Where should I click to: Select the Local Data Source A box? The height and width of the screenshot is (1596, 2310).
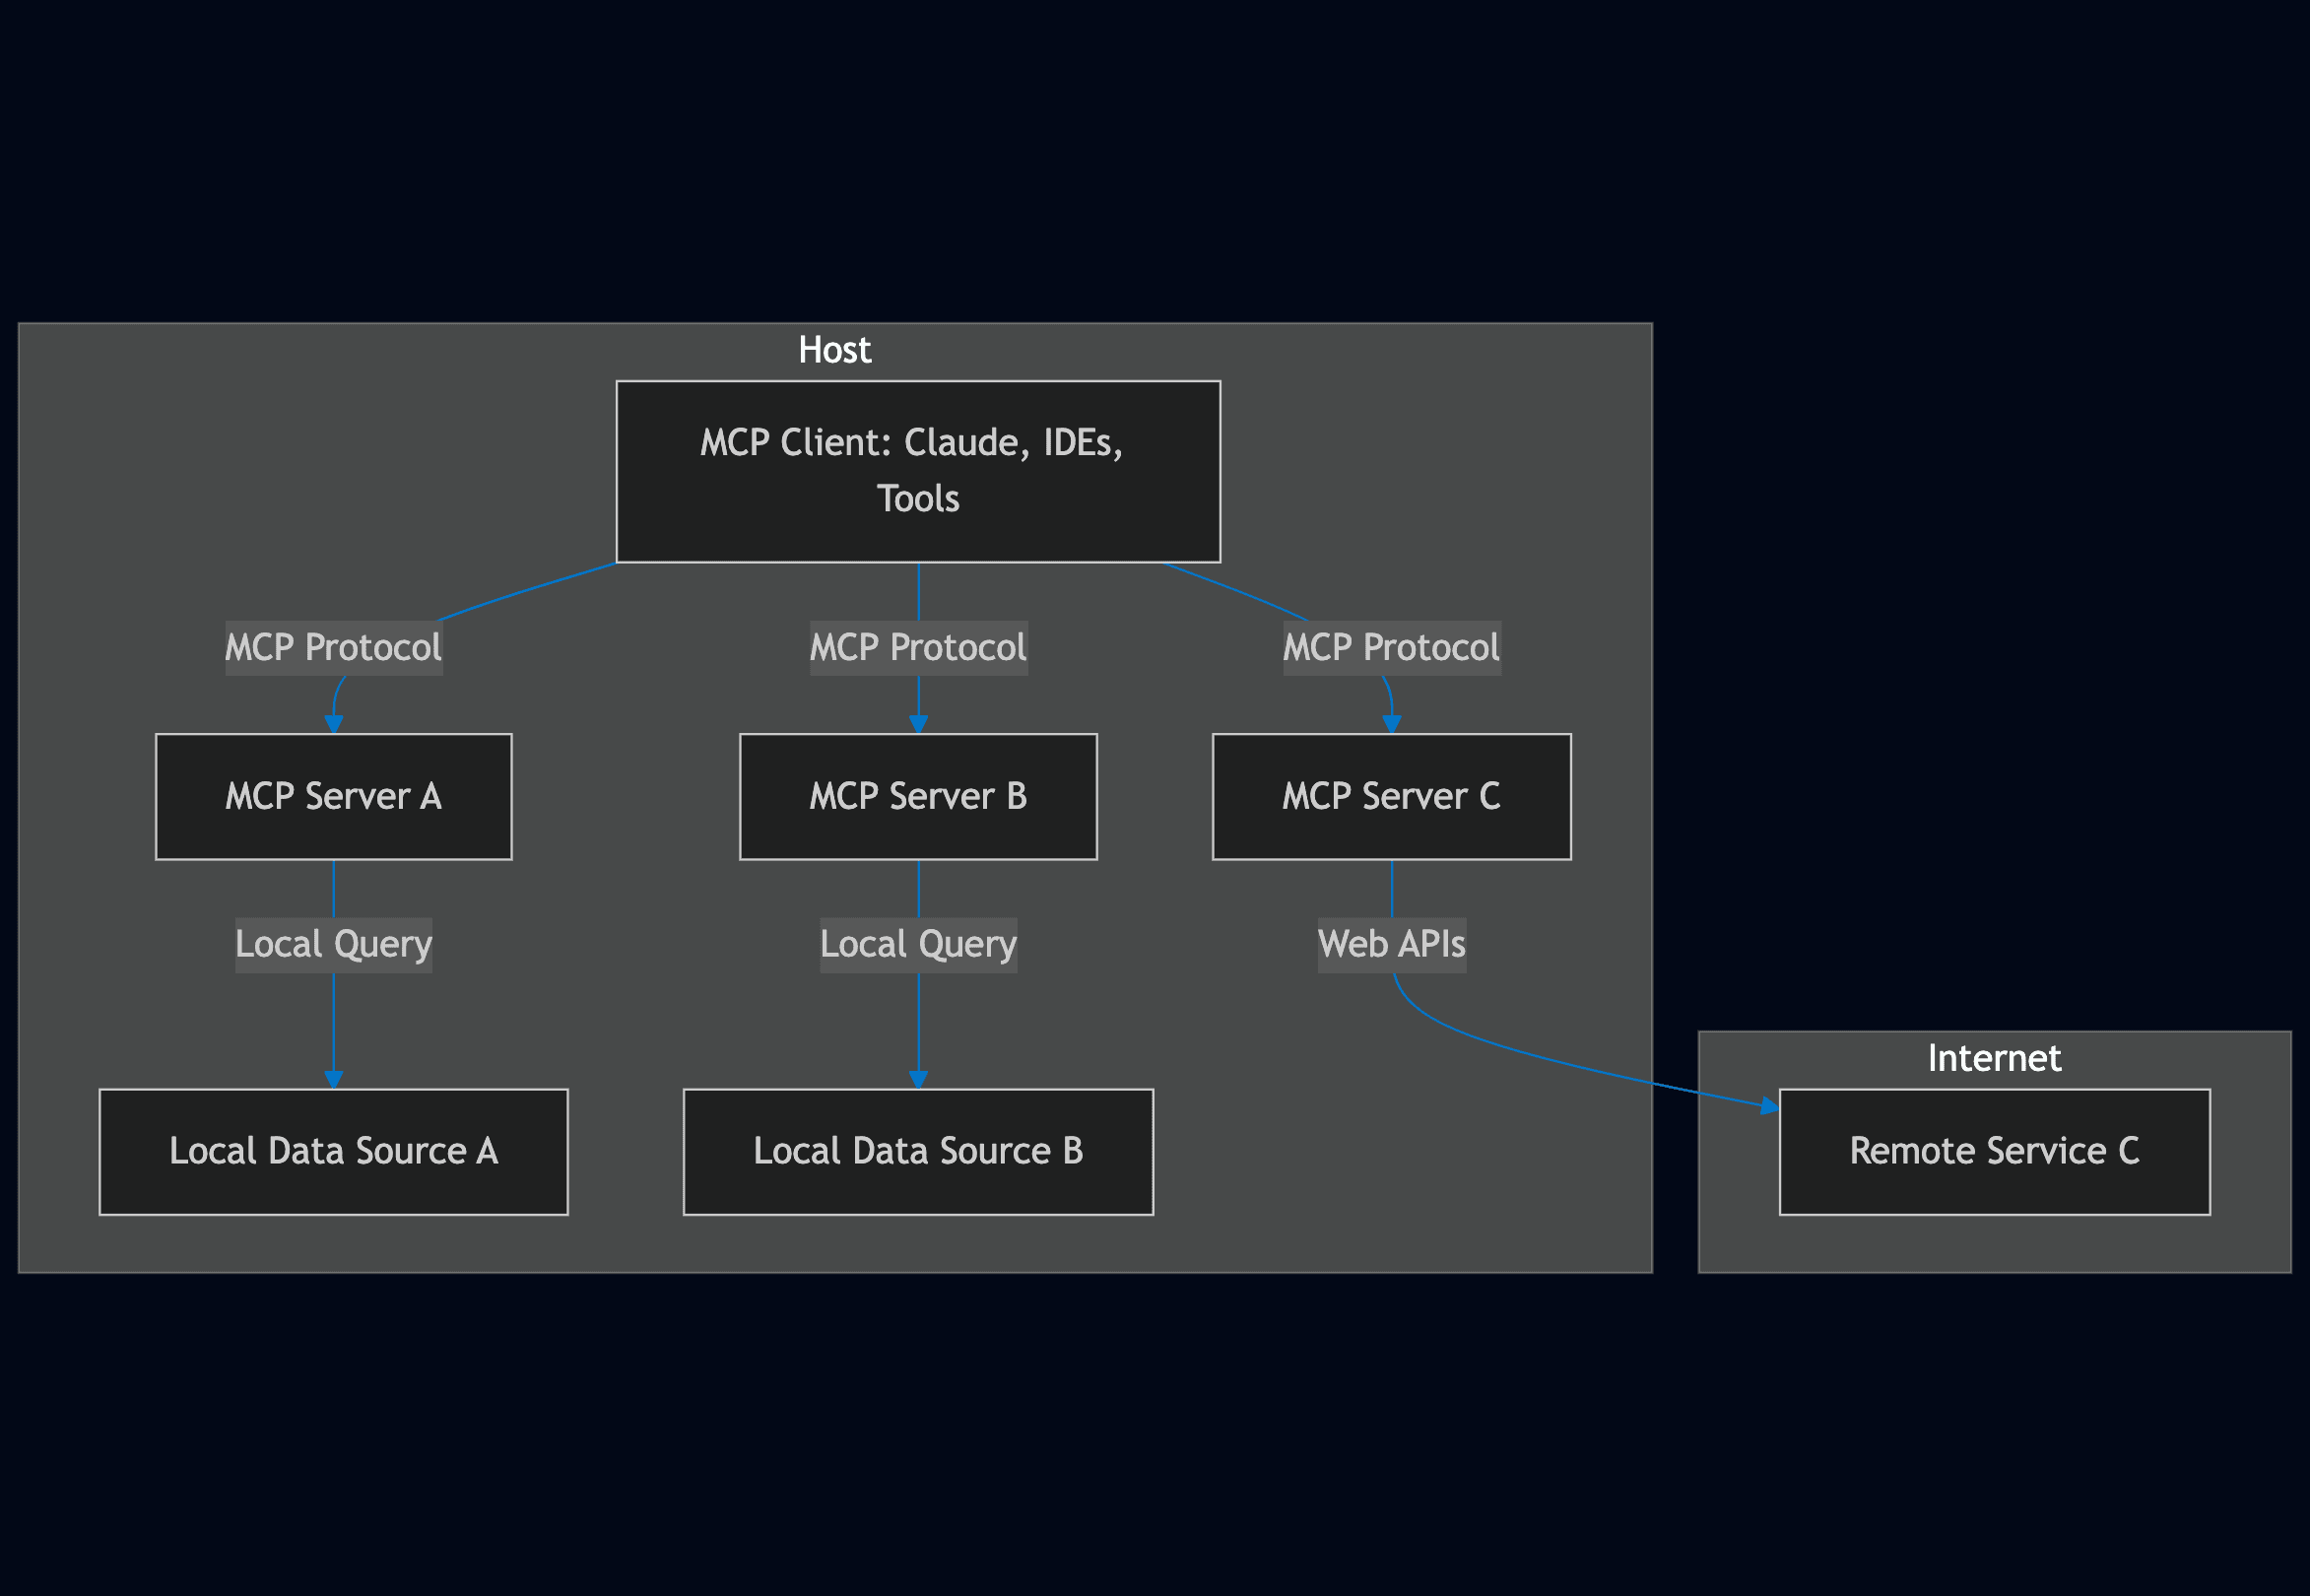pos(333,1151)
